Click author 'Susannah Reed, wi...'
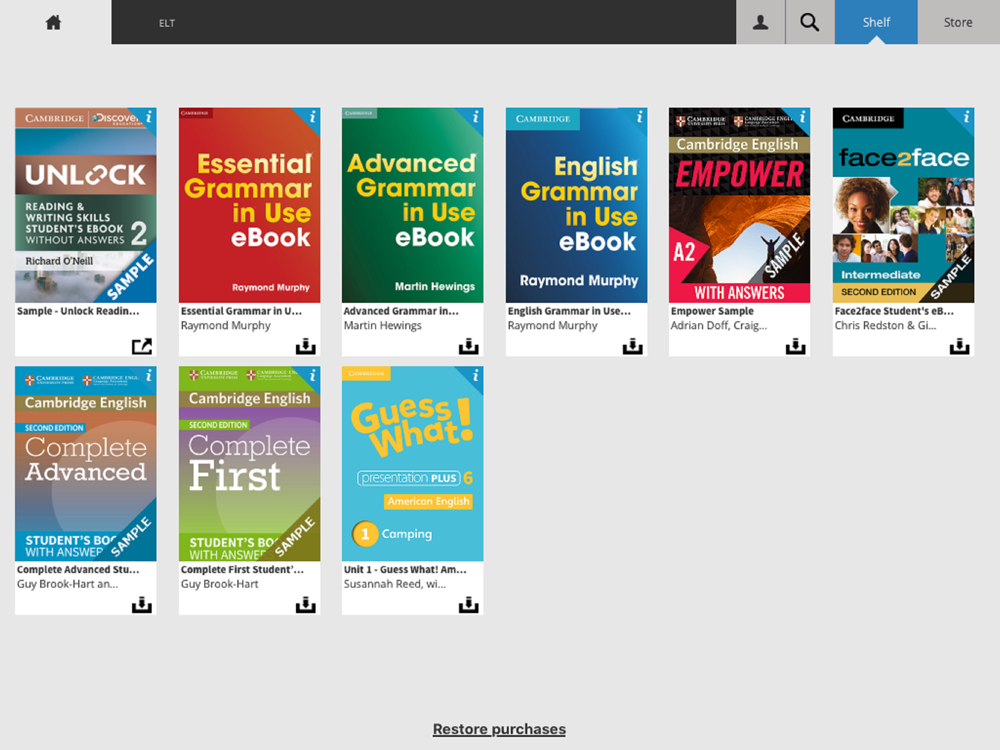This screenshot has width=1000, height=750. 395,584
